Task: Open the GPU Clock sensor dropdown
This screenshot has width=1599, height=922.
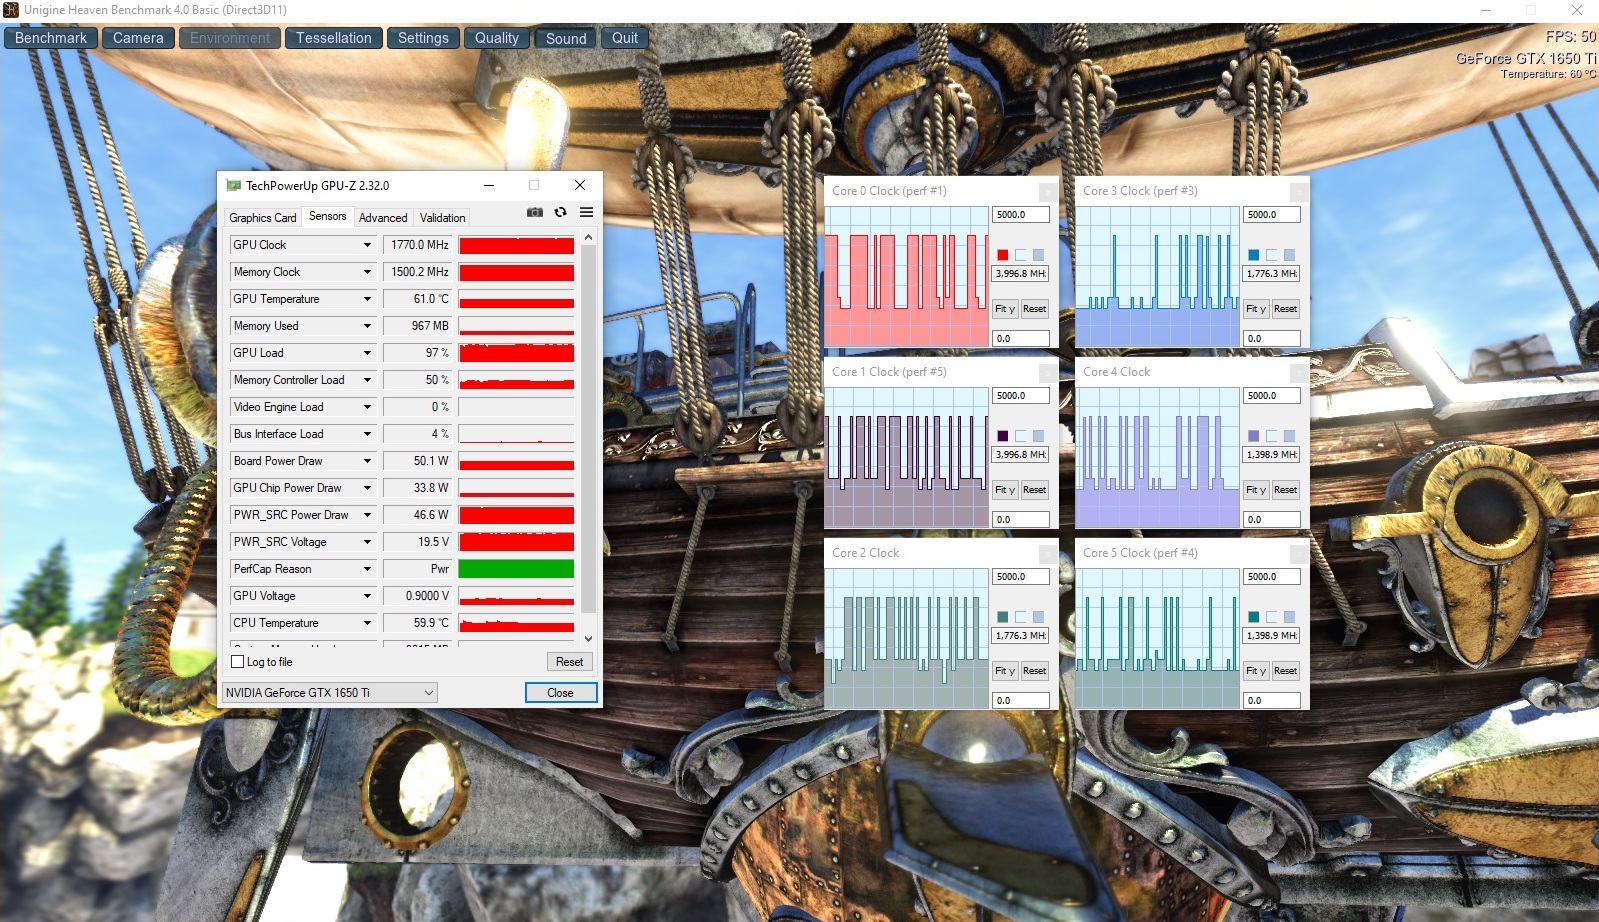Action: point(367,245)
